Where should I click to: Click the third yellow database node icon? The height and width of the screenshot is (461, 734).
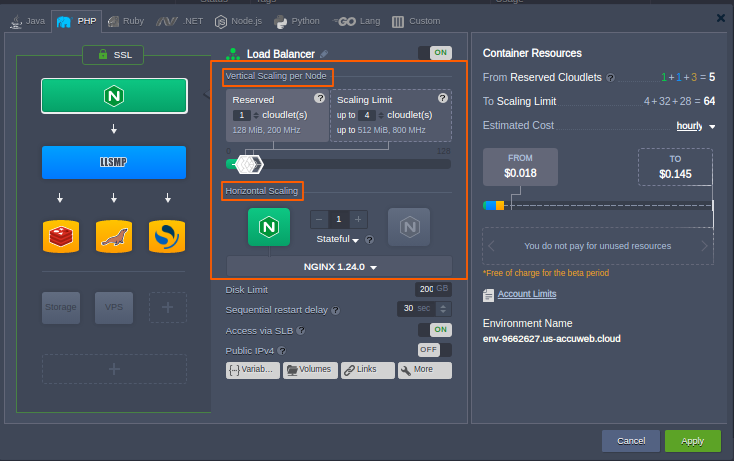167,236
